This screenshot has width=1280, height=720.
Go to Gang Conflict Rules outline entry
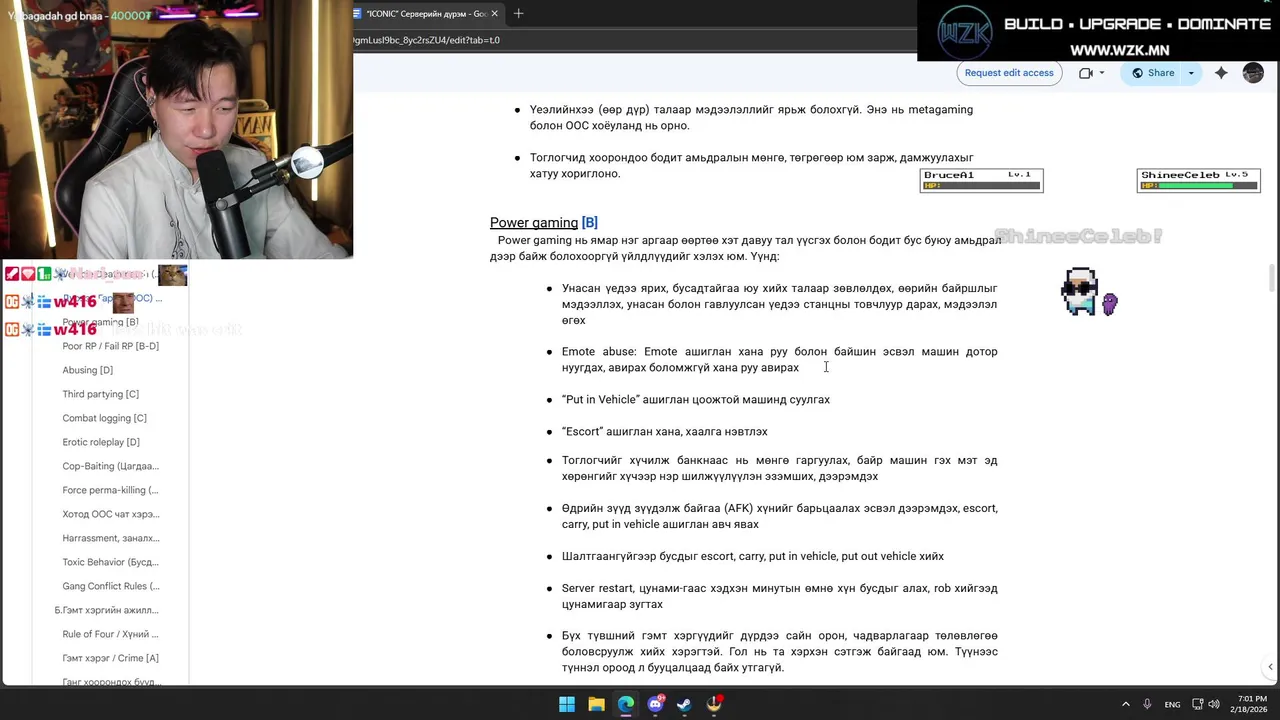(110, 586)
